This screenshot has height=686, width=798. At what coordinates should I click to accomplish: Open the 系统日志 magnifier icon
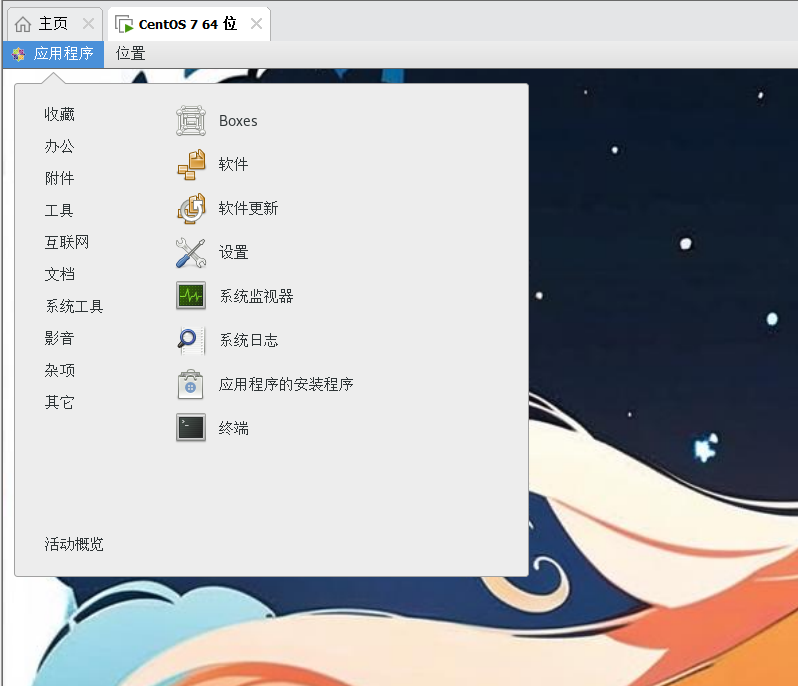pyautogui.click(x=190, y=340)
